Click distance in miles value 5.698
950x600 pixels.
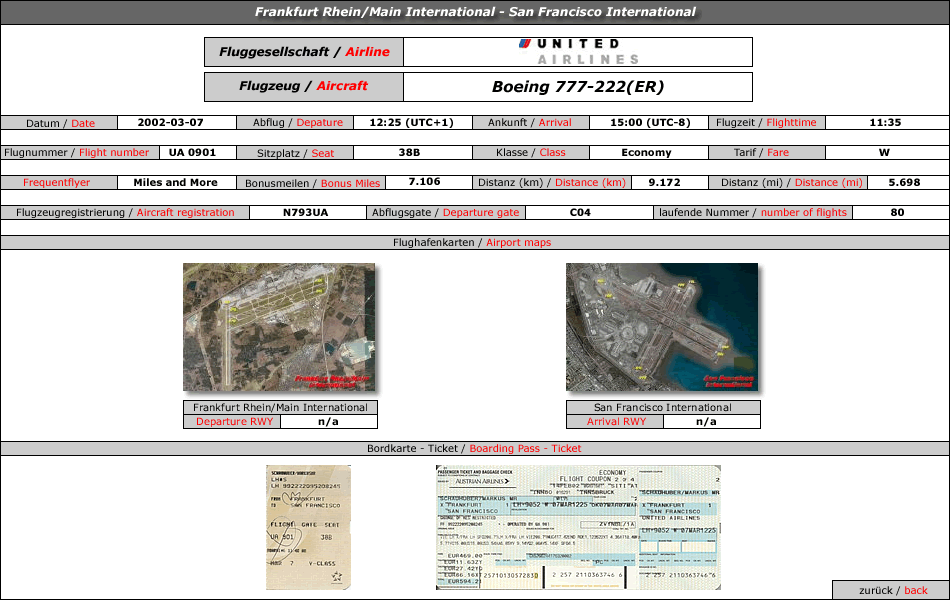coord(904,182)
